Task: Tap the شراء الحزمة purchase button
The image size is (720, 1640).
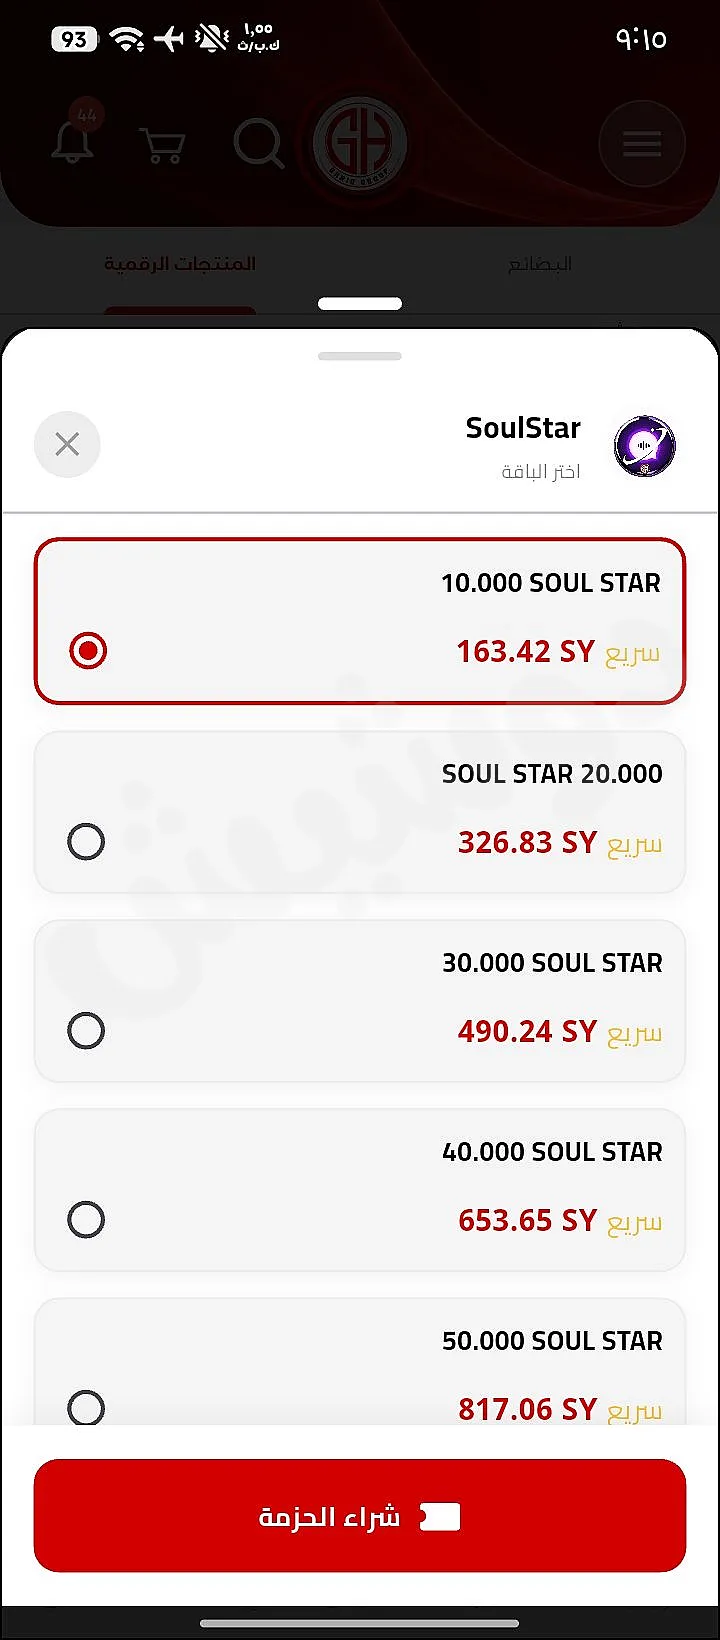Action: tap(360, 1516)
